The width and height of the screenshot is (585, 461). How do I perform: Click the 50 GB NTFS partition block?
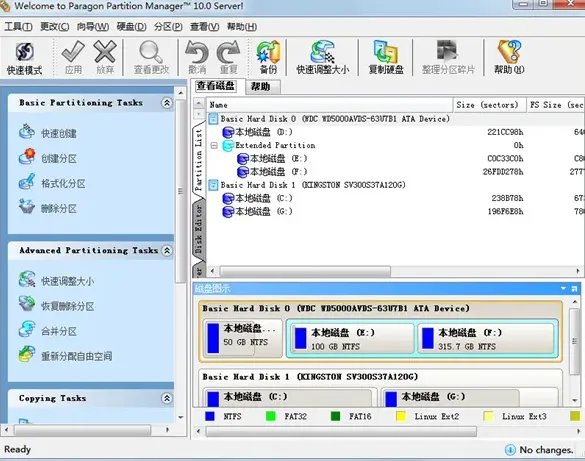243,338
